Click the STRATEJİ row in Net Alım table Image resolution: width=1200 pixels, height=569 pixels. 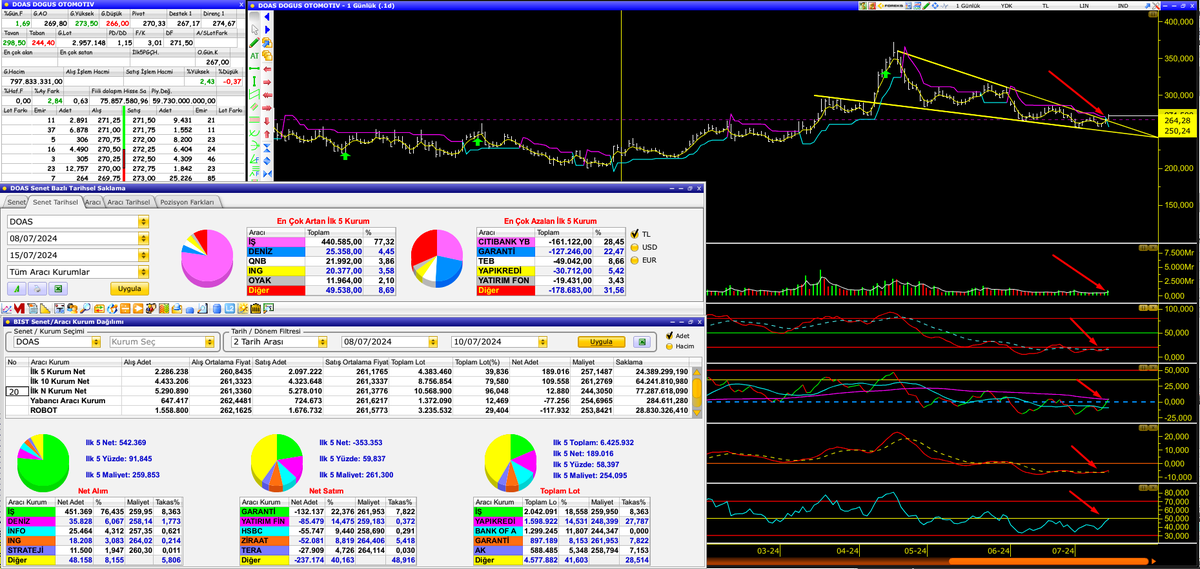click(x=95, y=549)
